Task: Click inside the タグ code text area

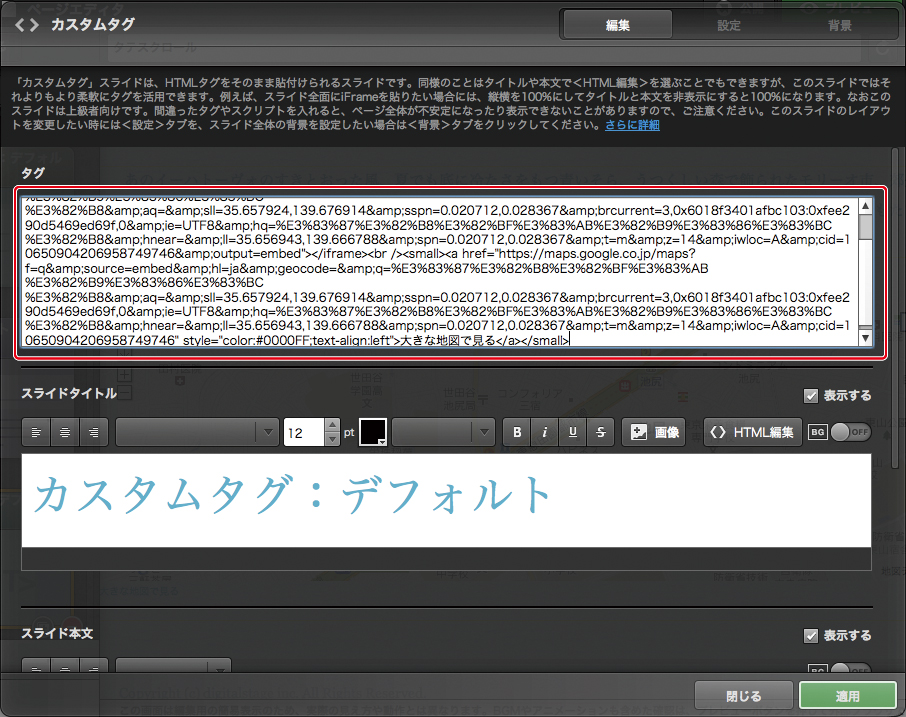Action: (440, 272)
